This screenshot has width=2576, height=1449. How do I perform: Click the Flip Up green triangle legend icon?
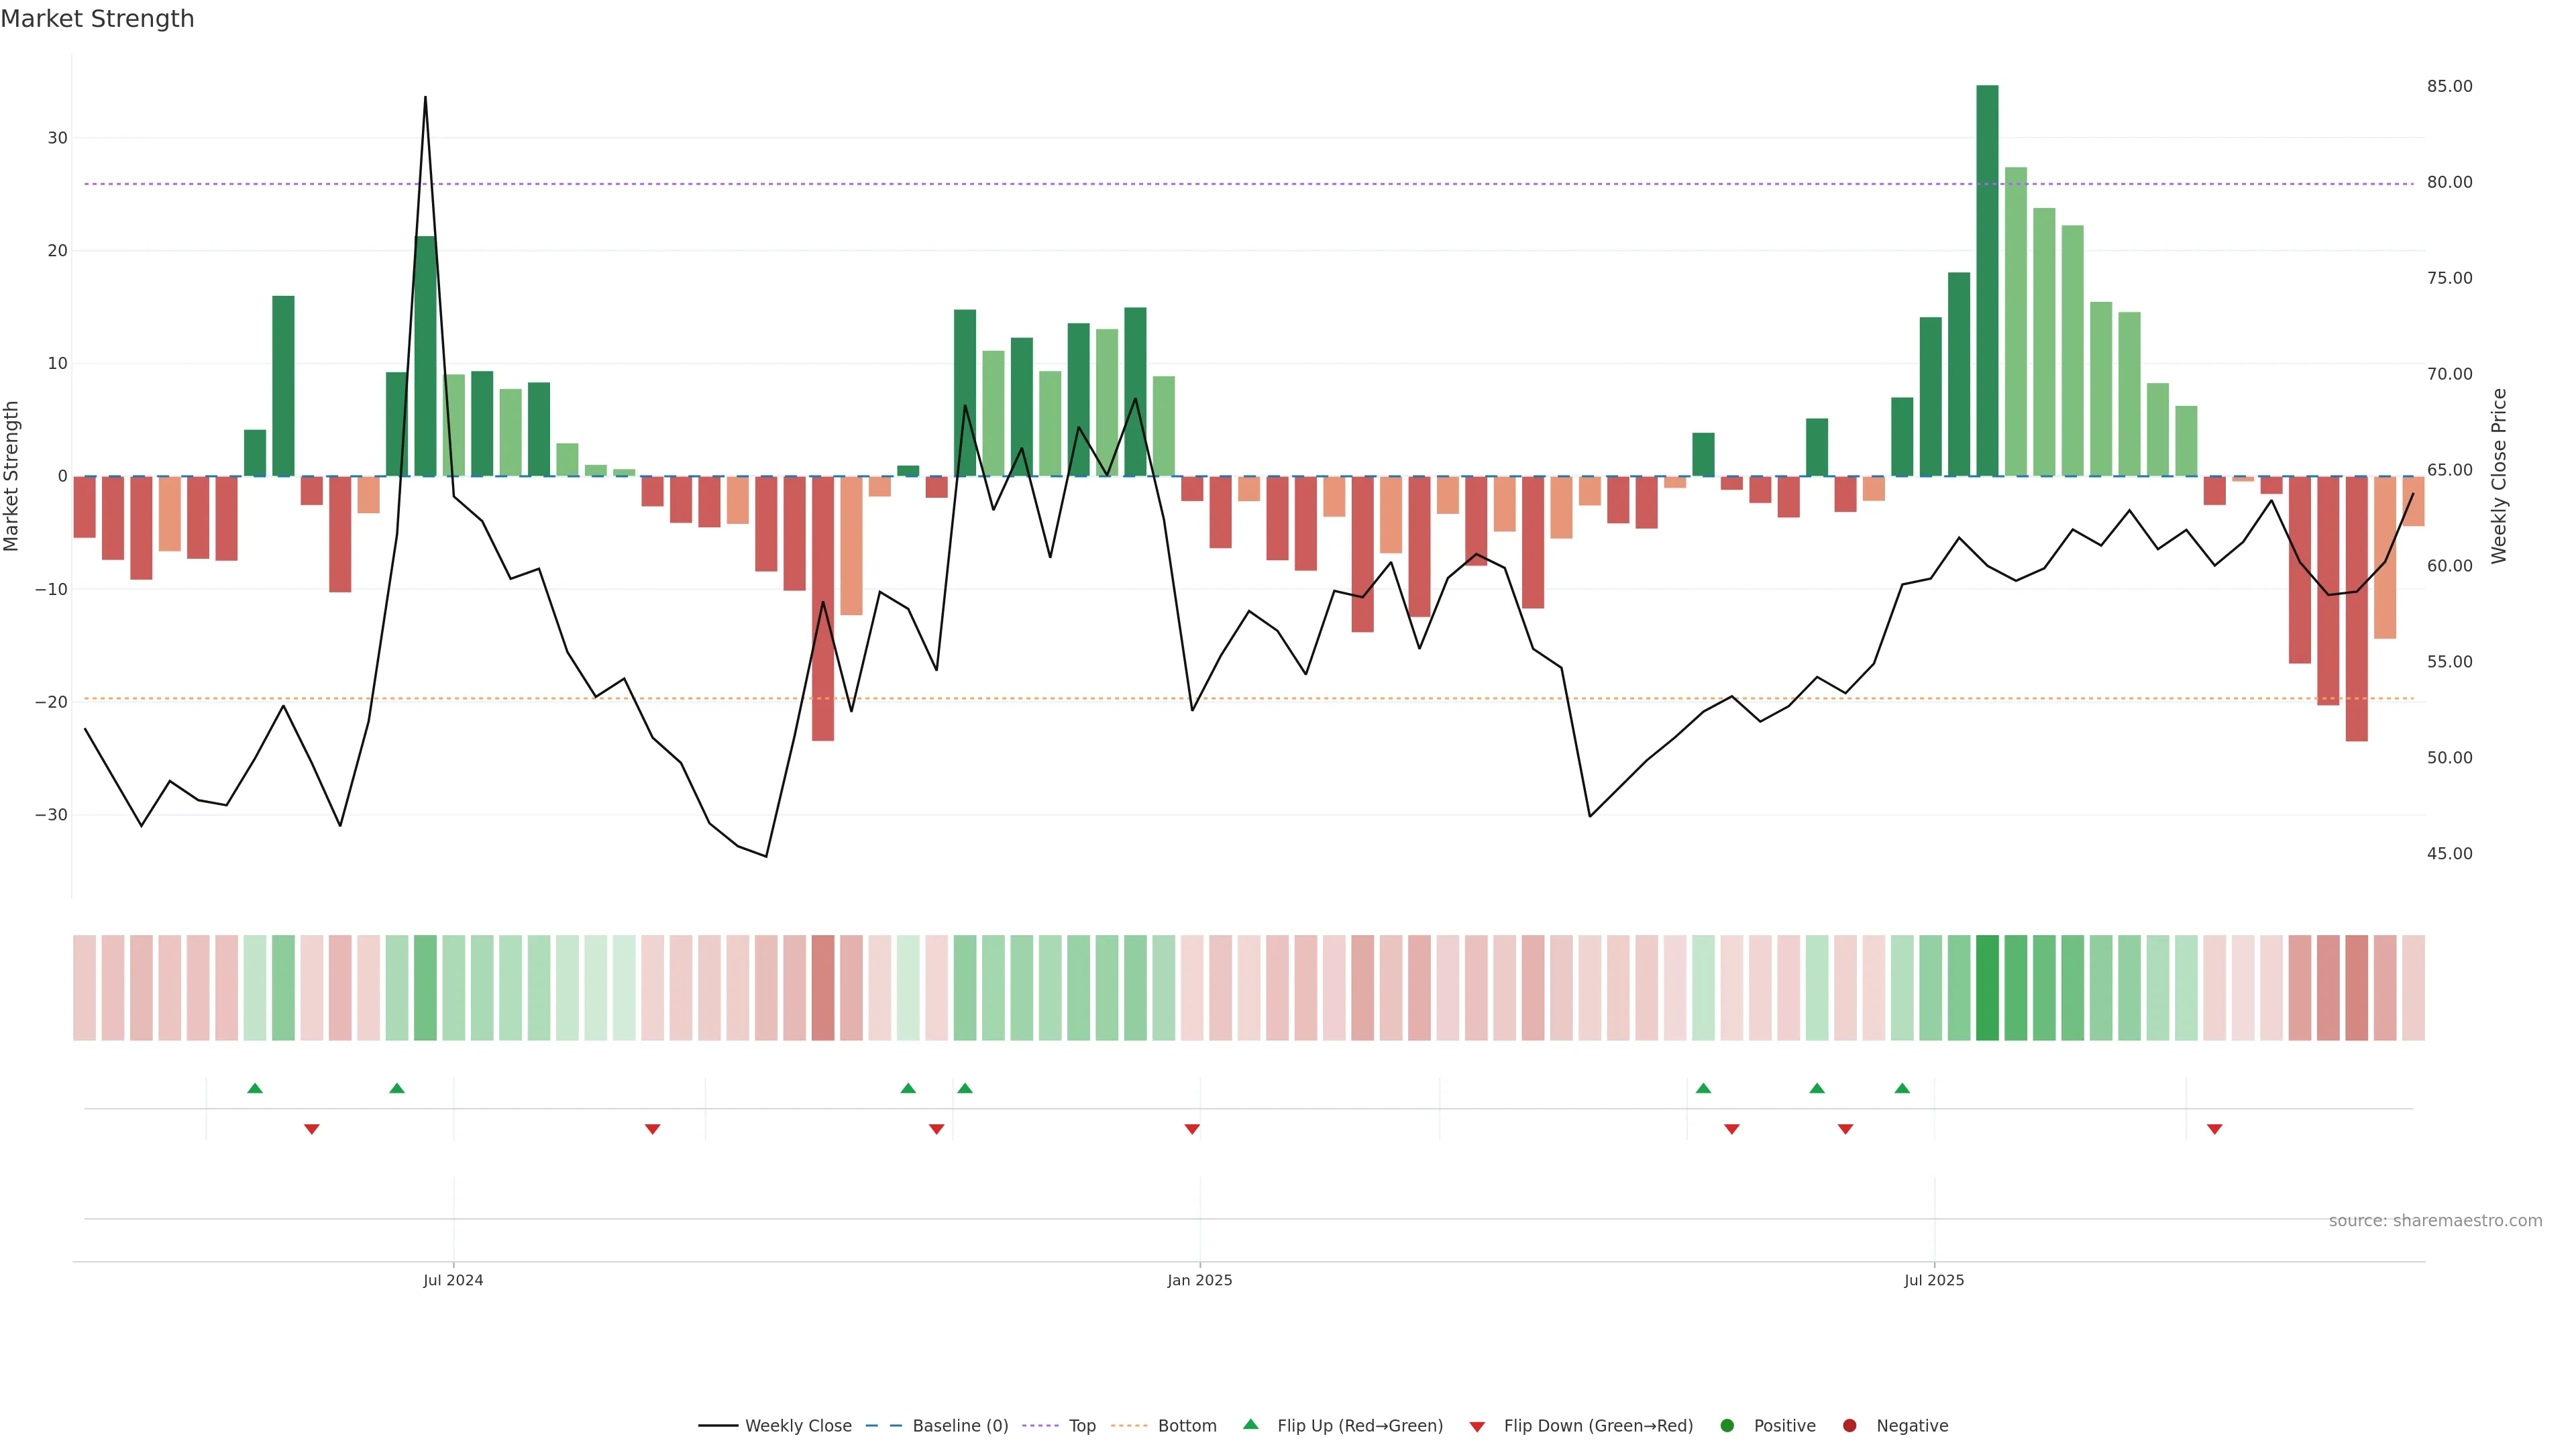click(1250, 1424)
